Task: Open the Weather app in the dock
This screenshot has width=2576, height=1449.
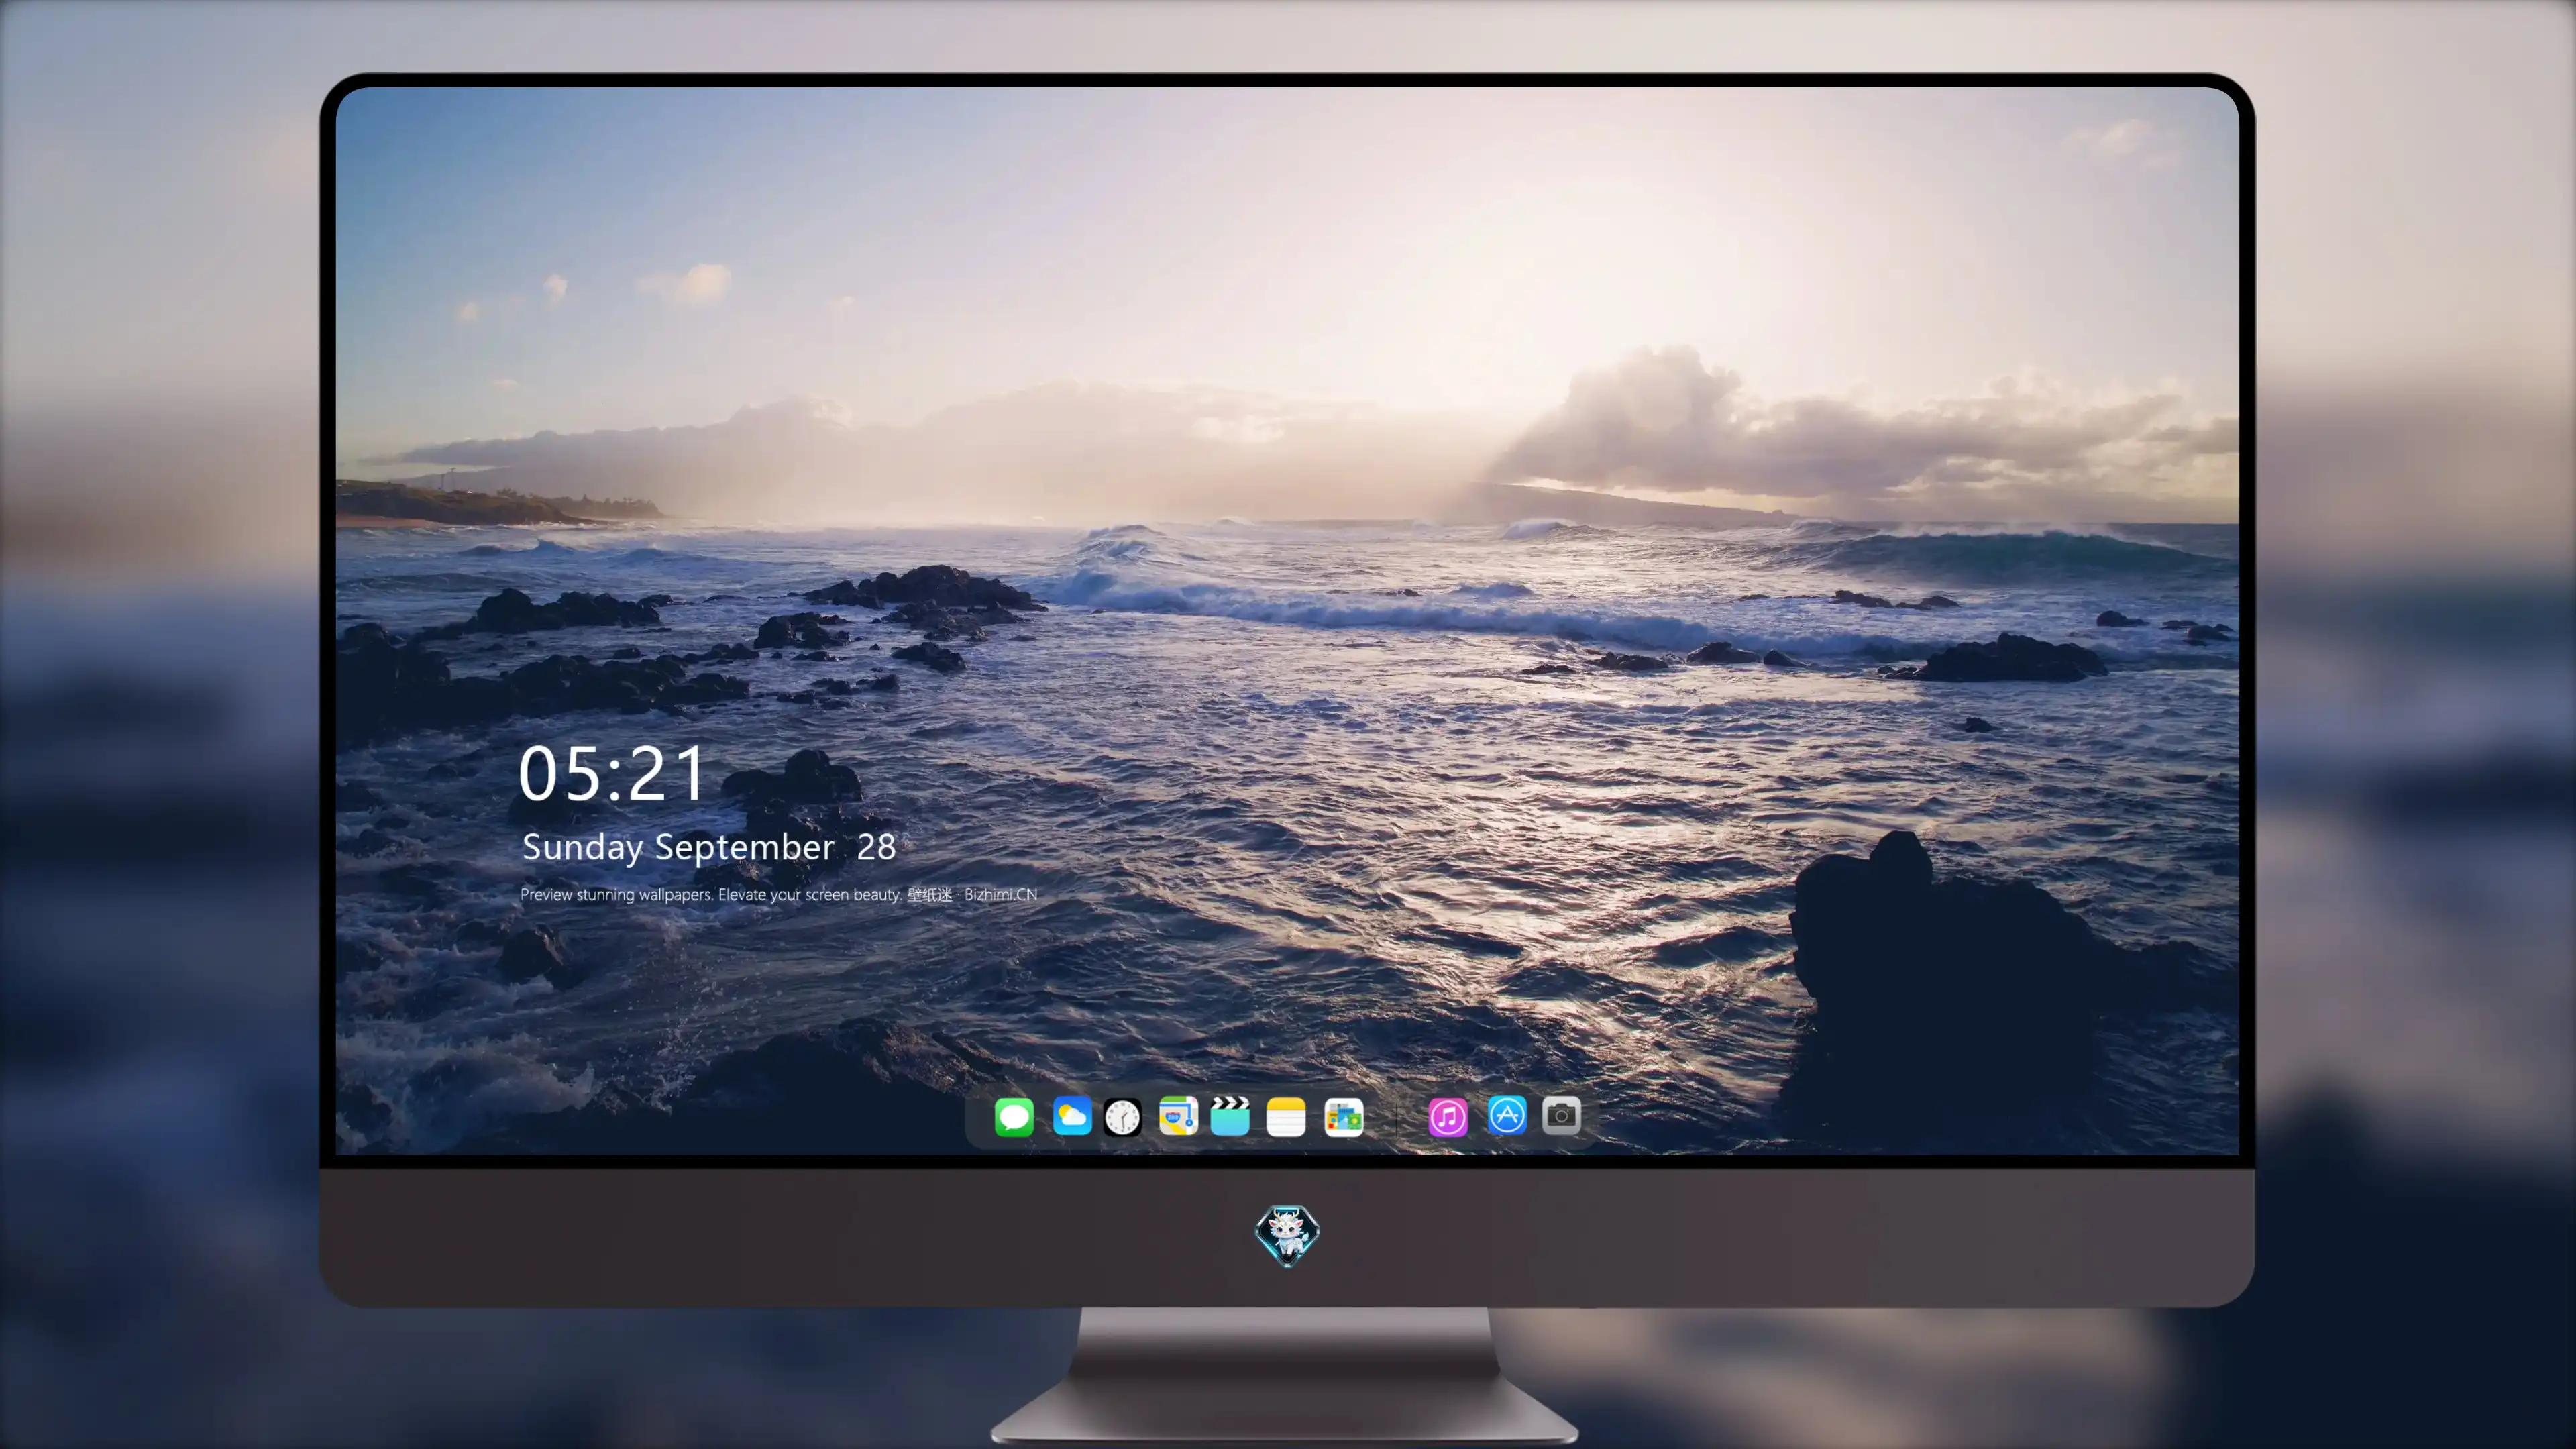Action: pyautogui.click(x=1071, y=1116)
